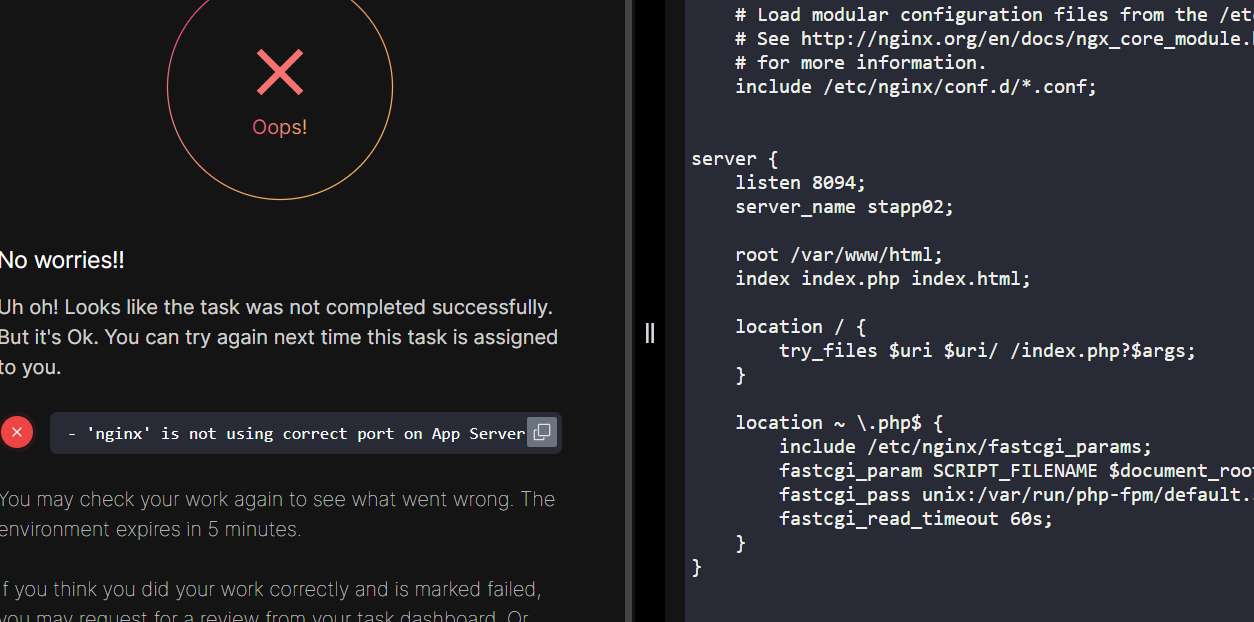The image size is (1254, 622).
Task: Click the 'No worries!!' heading
Action: point(62,261)
